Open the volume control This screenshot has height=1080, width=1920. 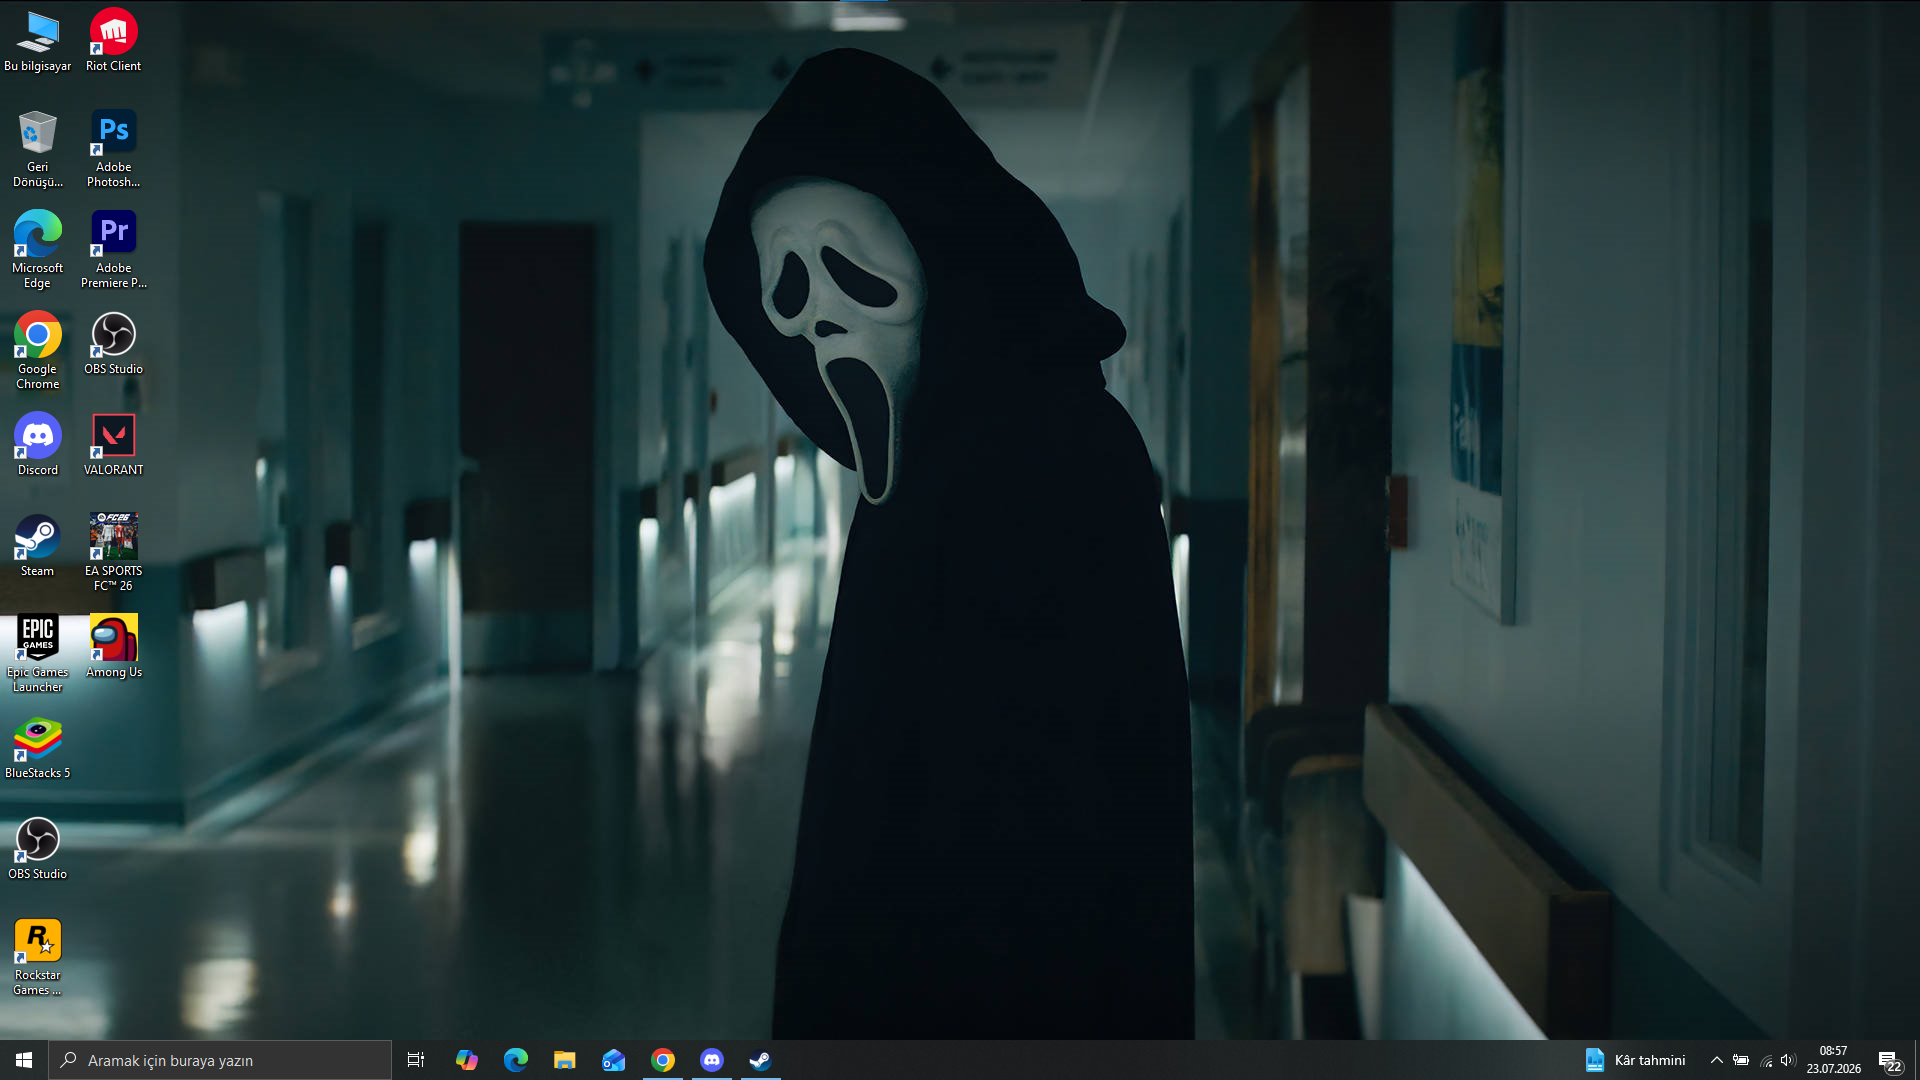pyautogui.click(x=1789, y=1060)
